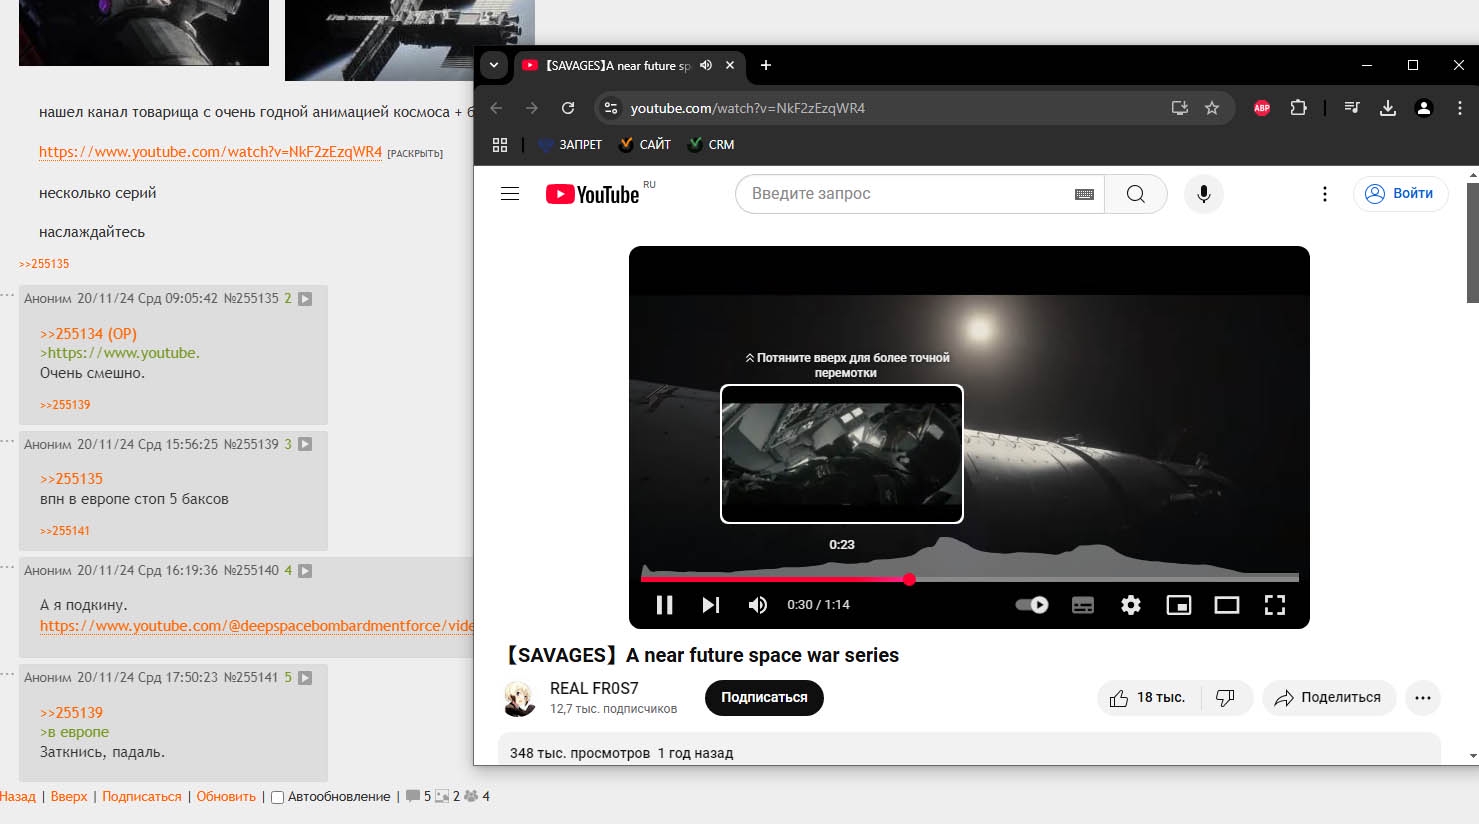The width and height of the screenshot is (1479, 824).
Task: Switch to miniplayer mode
Action: point(1179,605)
